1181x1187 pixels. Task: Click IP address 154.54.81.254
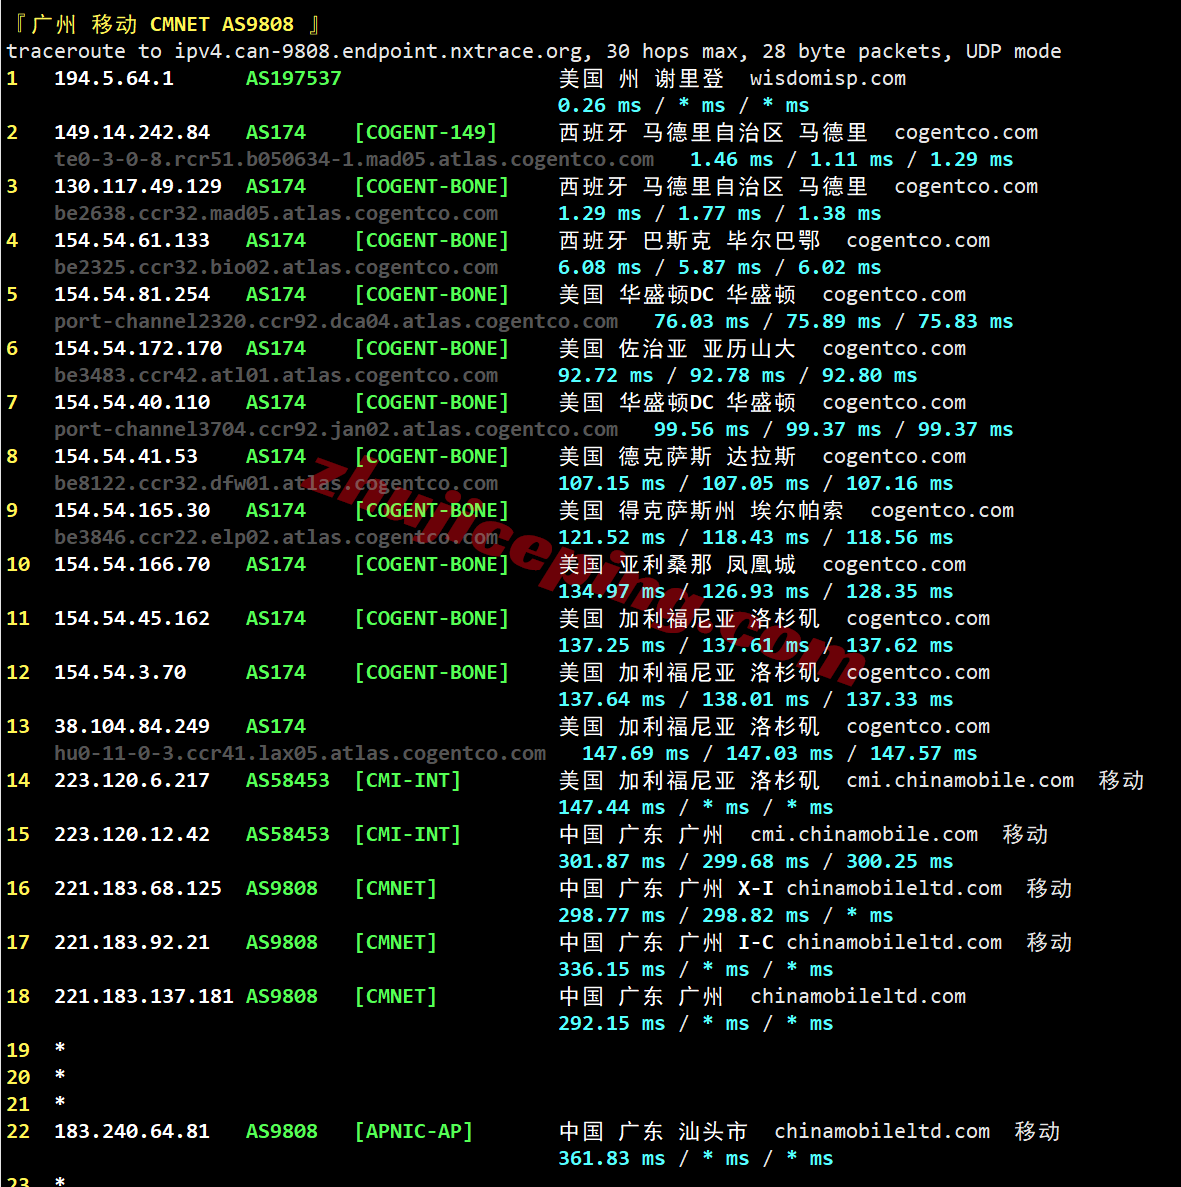coord(132,294)
